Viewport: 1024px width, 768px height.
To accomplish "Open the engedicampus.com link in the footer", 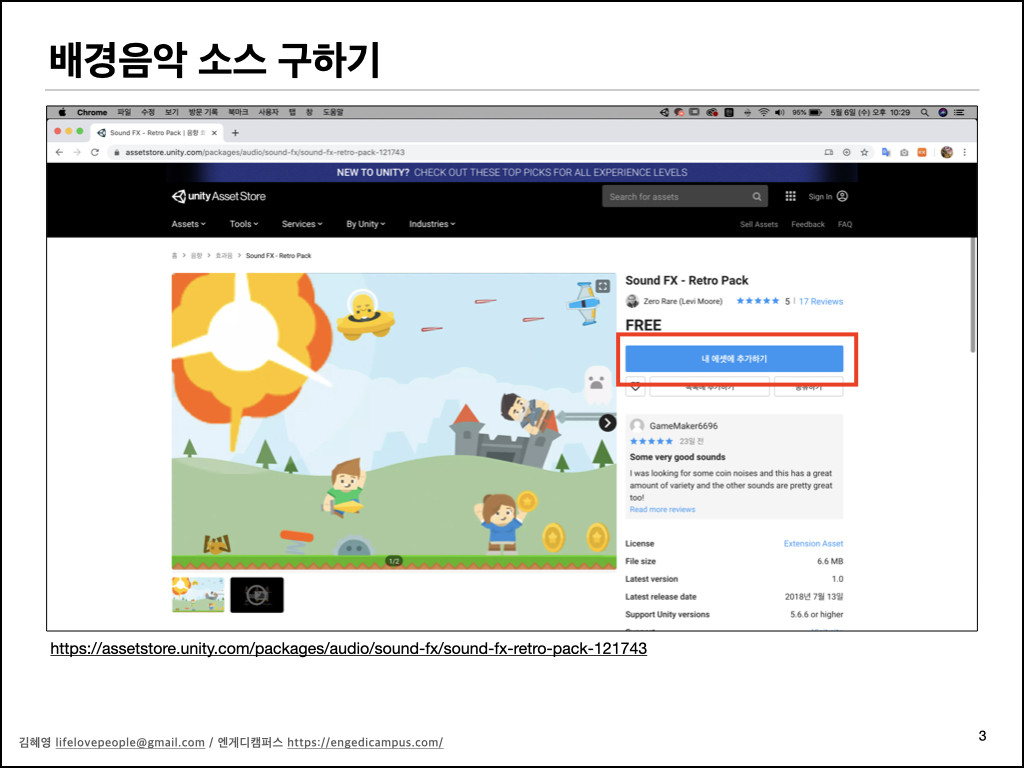I will pos(365,743).
